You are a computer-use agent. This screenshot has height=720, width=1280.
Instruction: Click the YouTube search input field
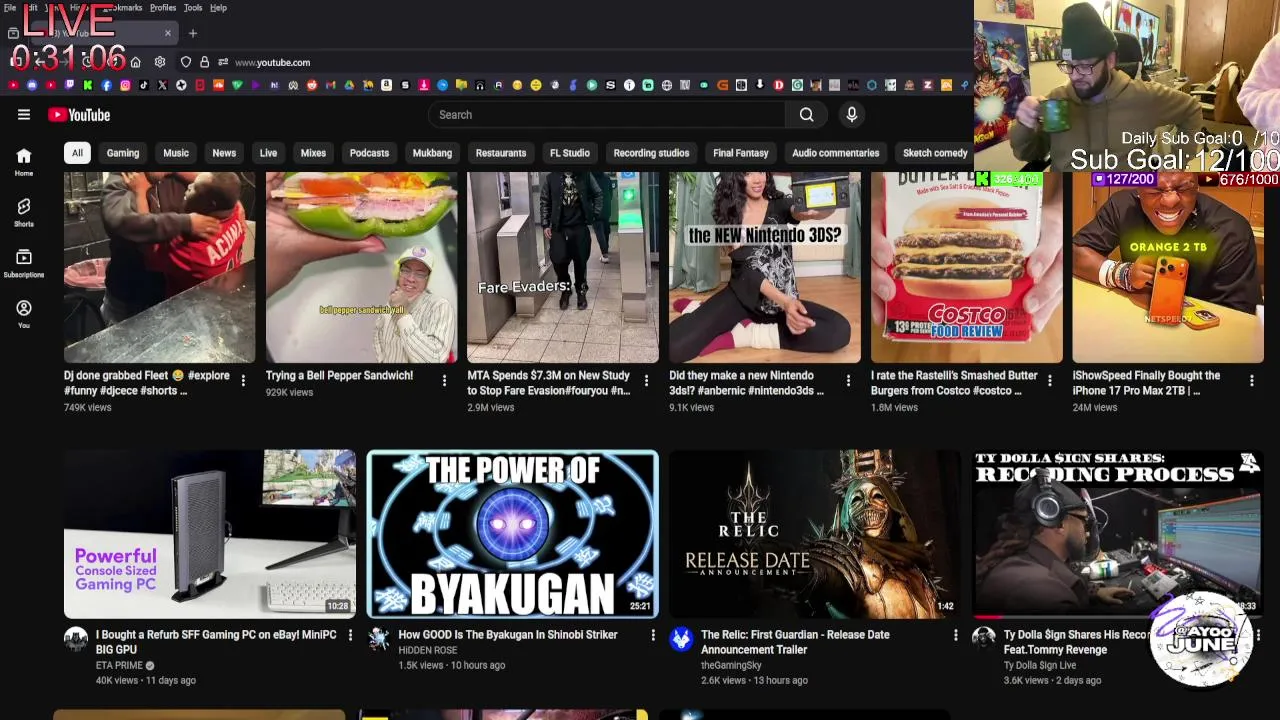pyautogui.click(x=606, y=114)
